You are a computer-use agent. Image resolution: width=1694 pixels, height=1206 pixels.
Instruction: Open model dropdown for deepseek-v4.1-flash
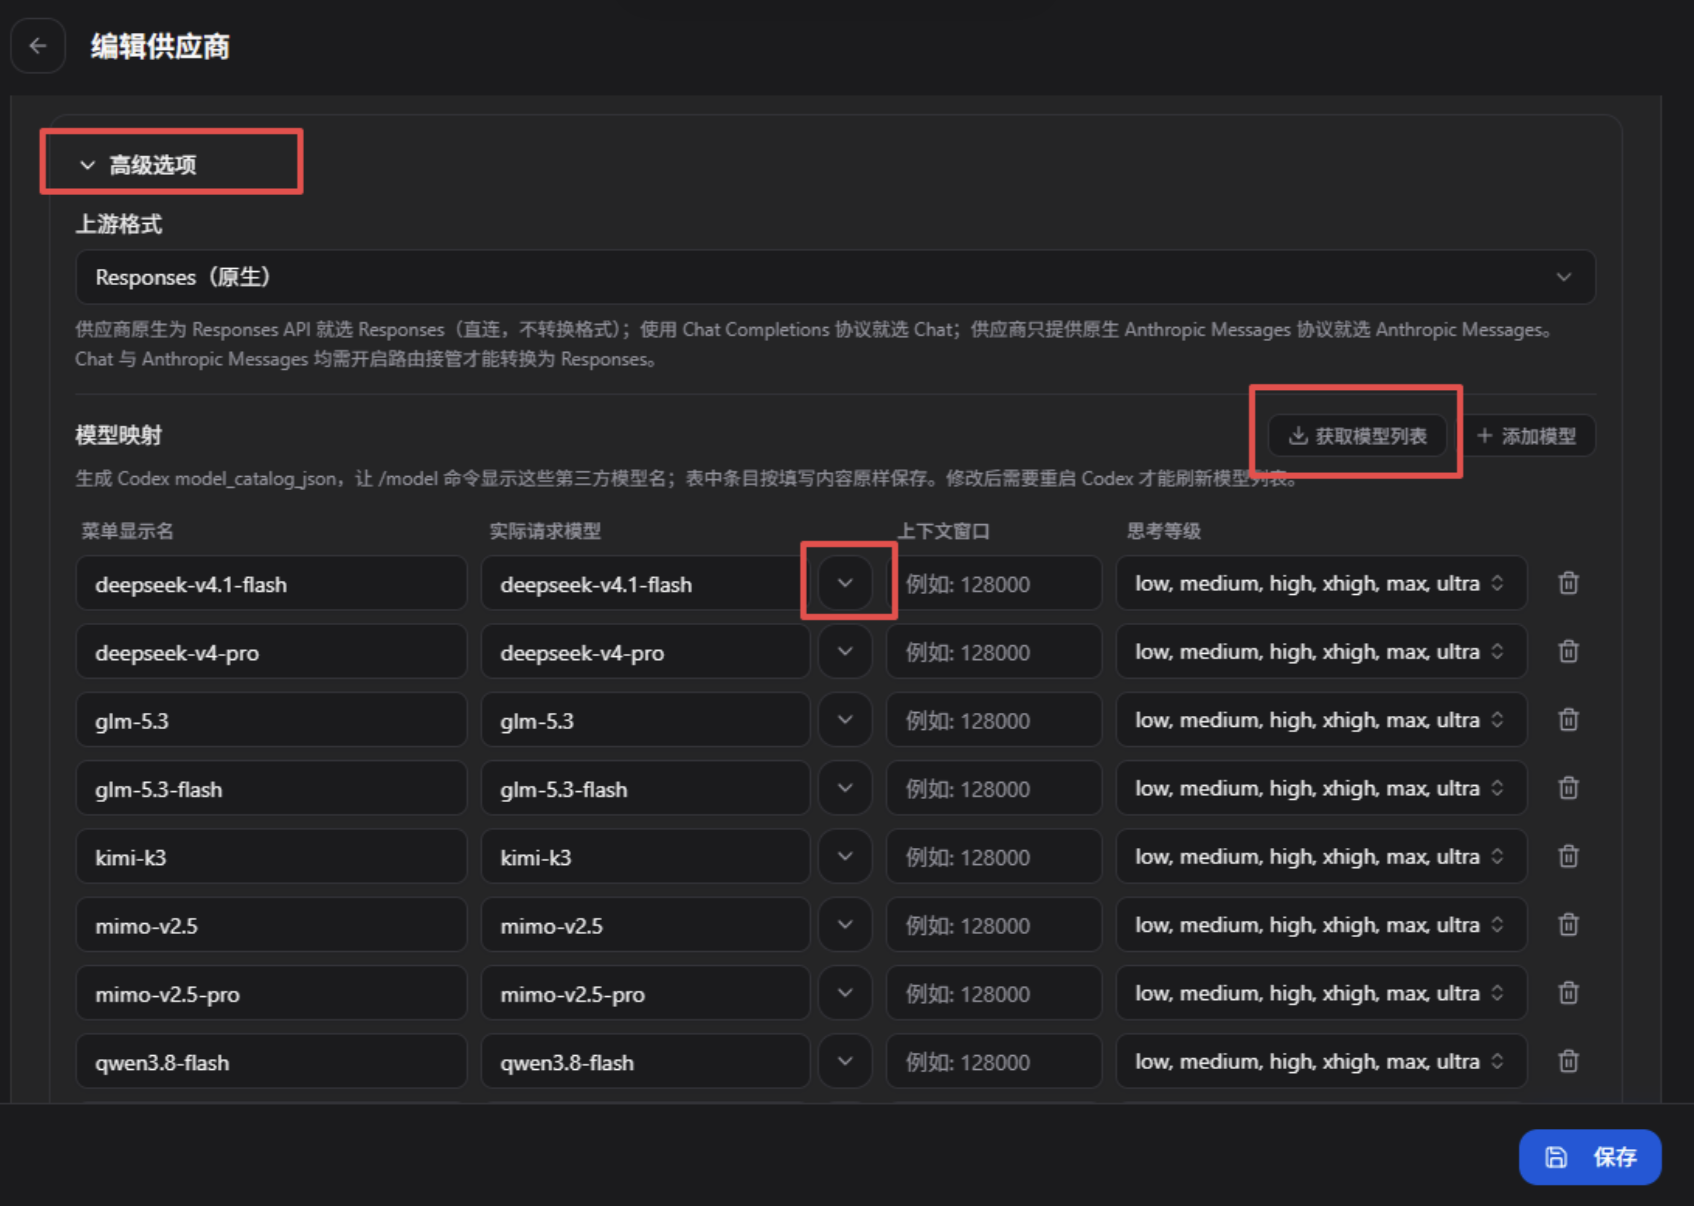(845, 583)
